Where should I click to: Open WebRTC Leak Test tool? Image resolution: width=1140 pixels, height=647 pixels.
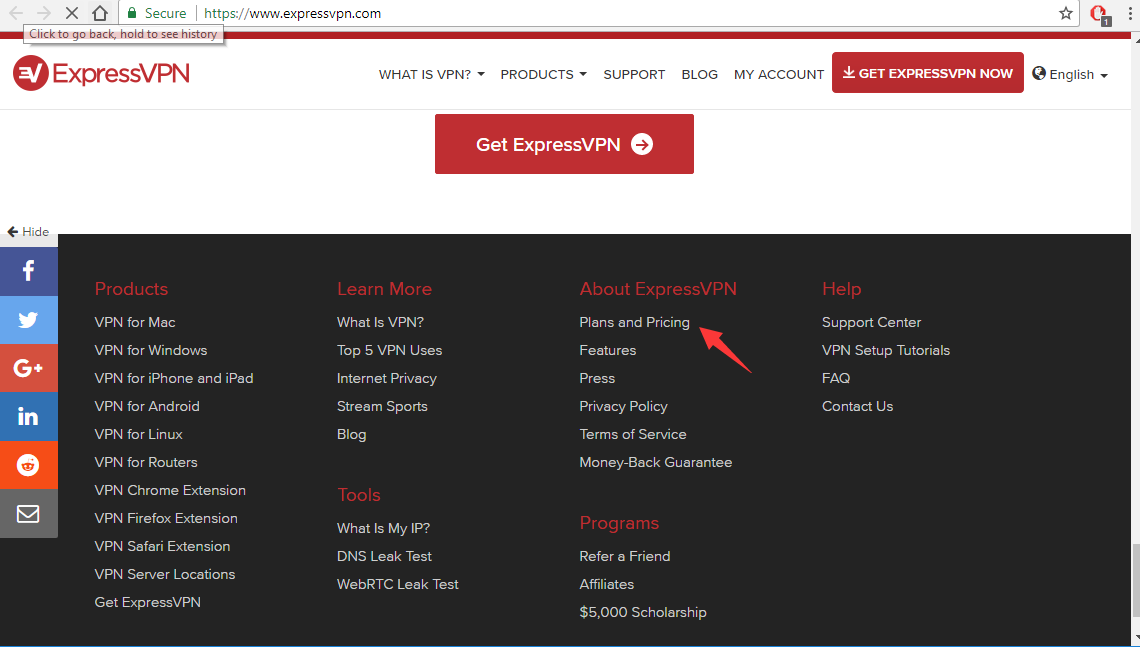point(398,584)
